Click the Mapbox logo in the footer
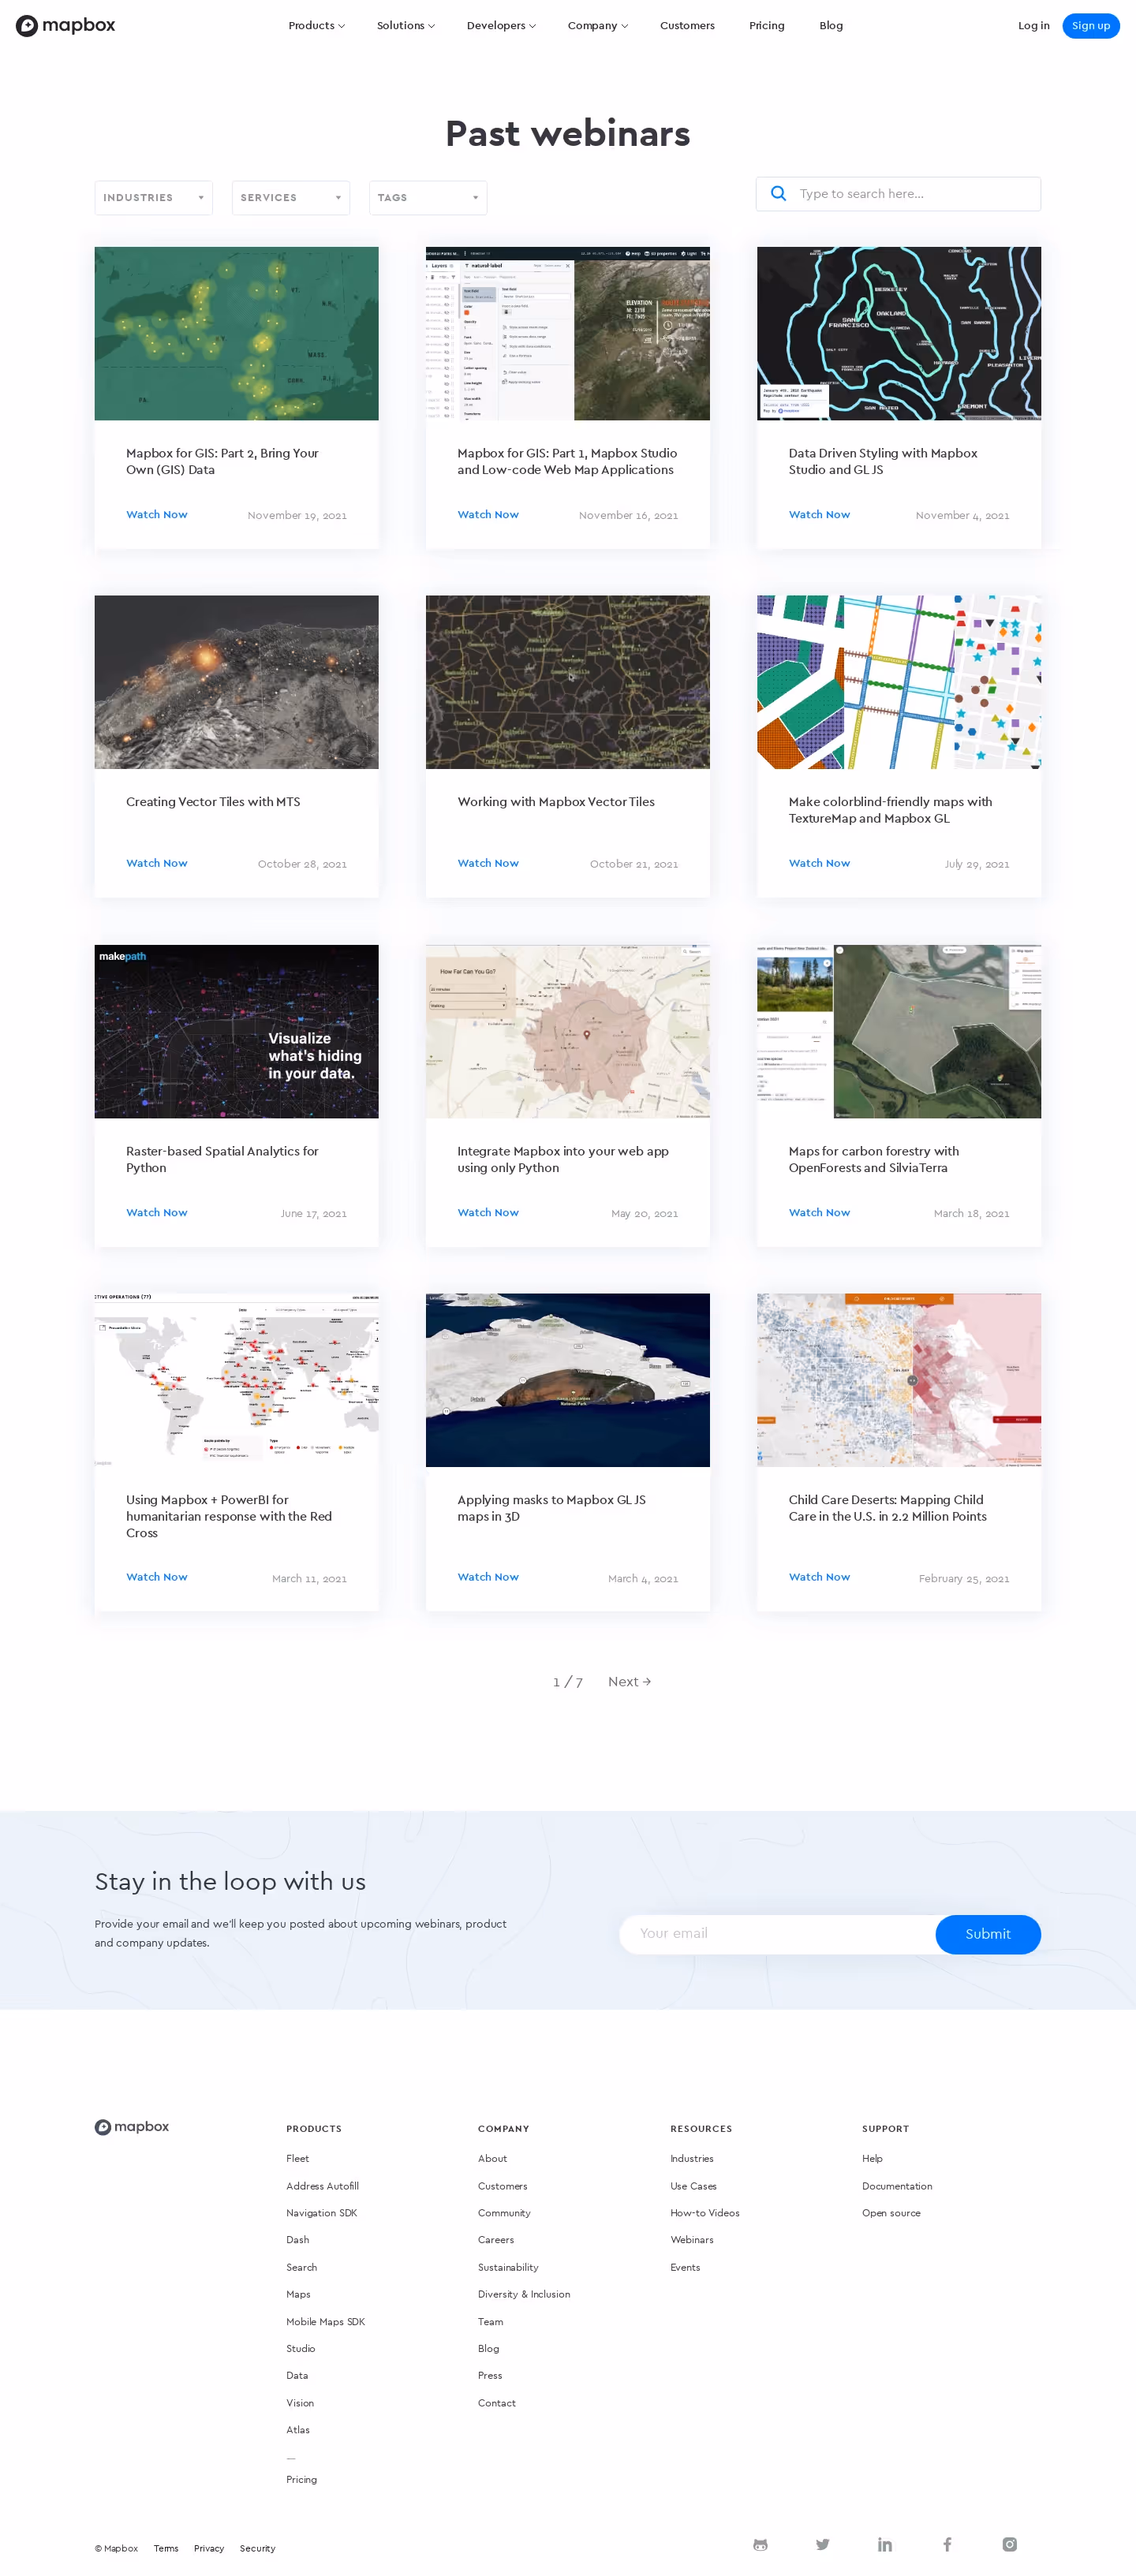Viewport: 1136px width, 2576px height. click(132, 2126)
